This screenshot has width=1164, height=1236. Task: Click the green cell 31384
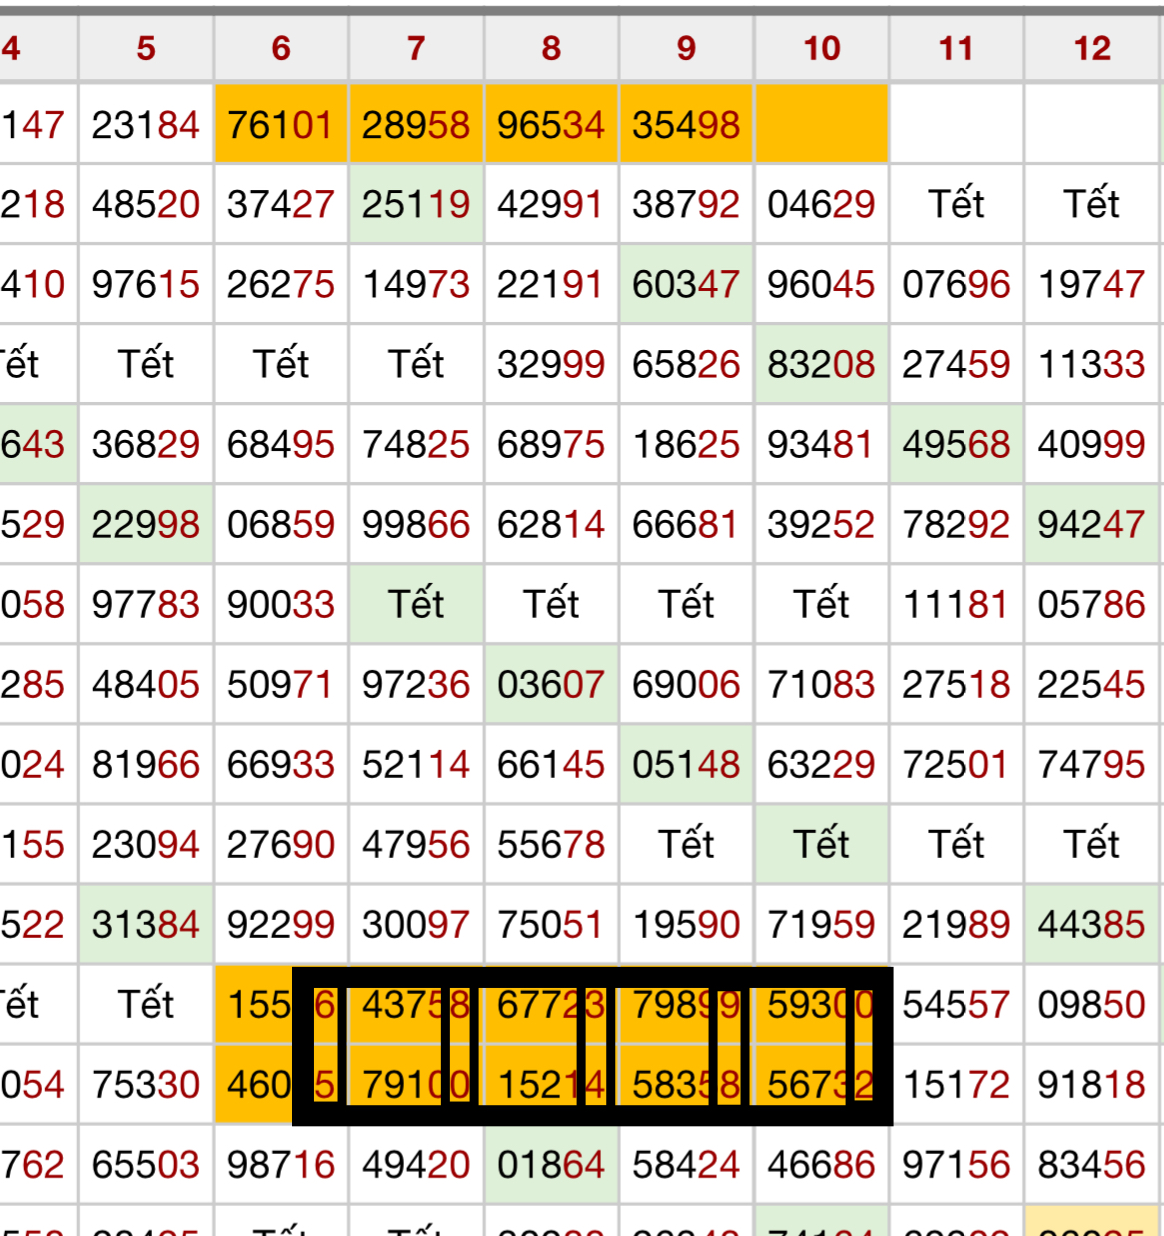pyautogui.click(x=146, y=924)
